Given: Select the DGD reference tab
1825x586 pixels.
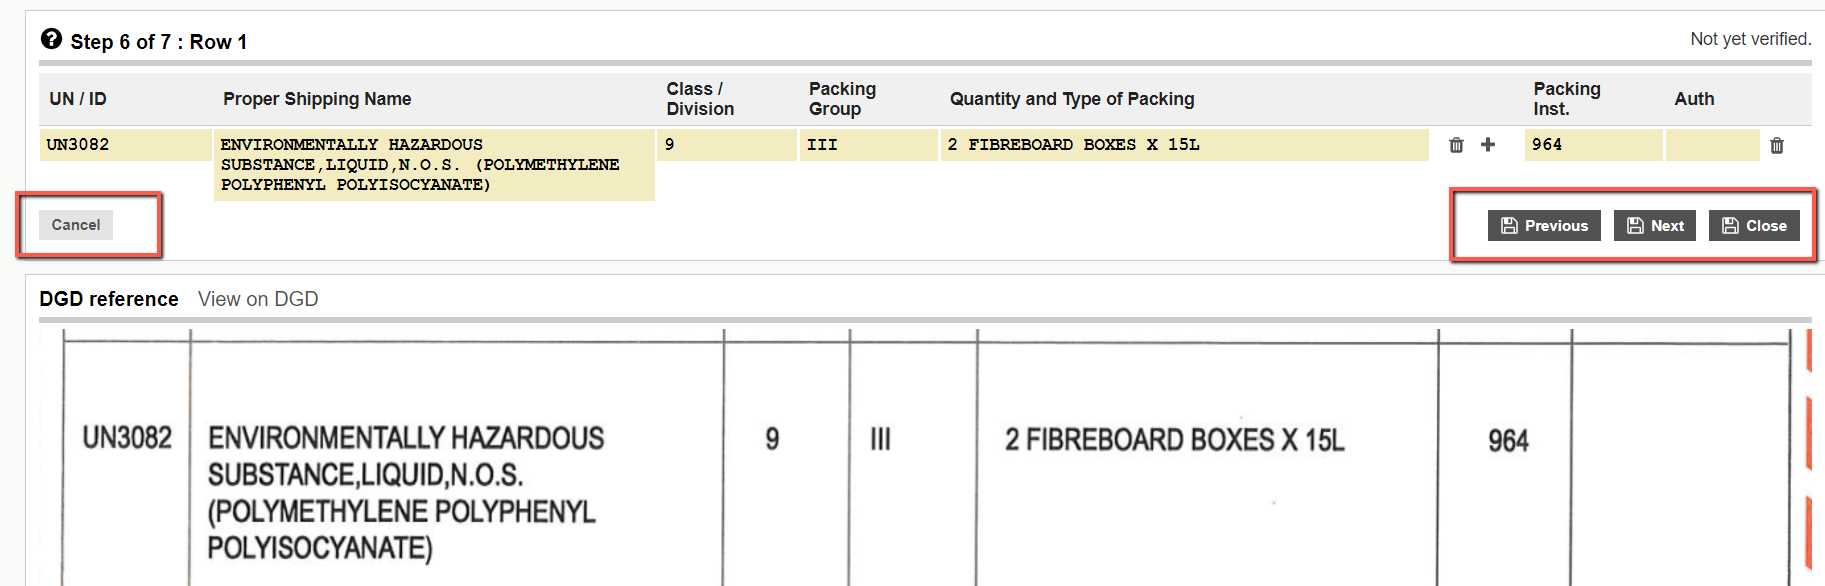Looking at the screenshot, I should click(109, 299).
